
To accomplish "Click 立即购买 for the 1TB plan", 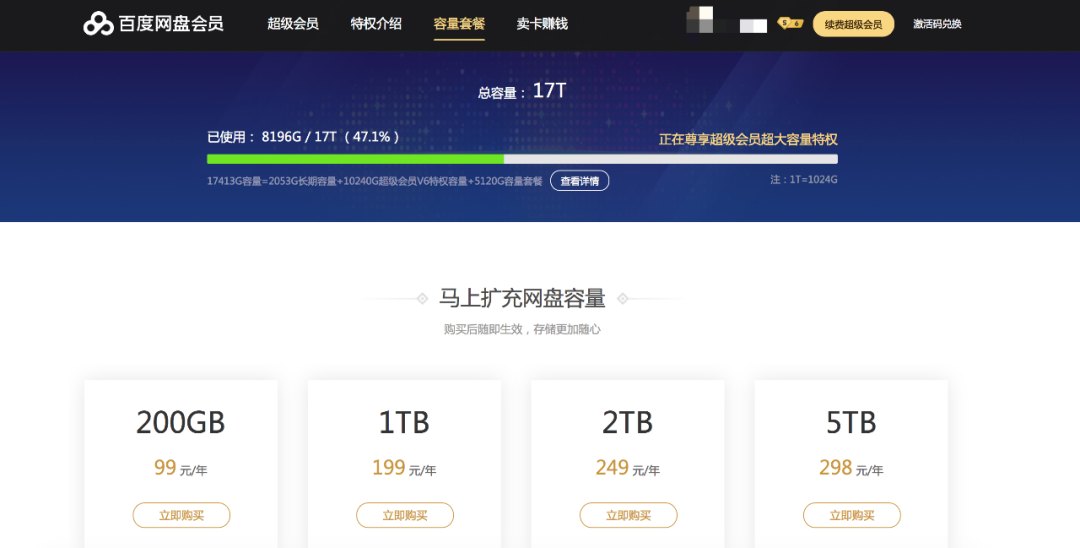I will coord(405,515).
